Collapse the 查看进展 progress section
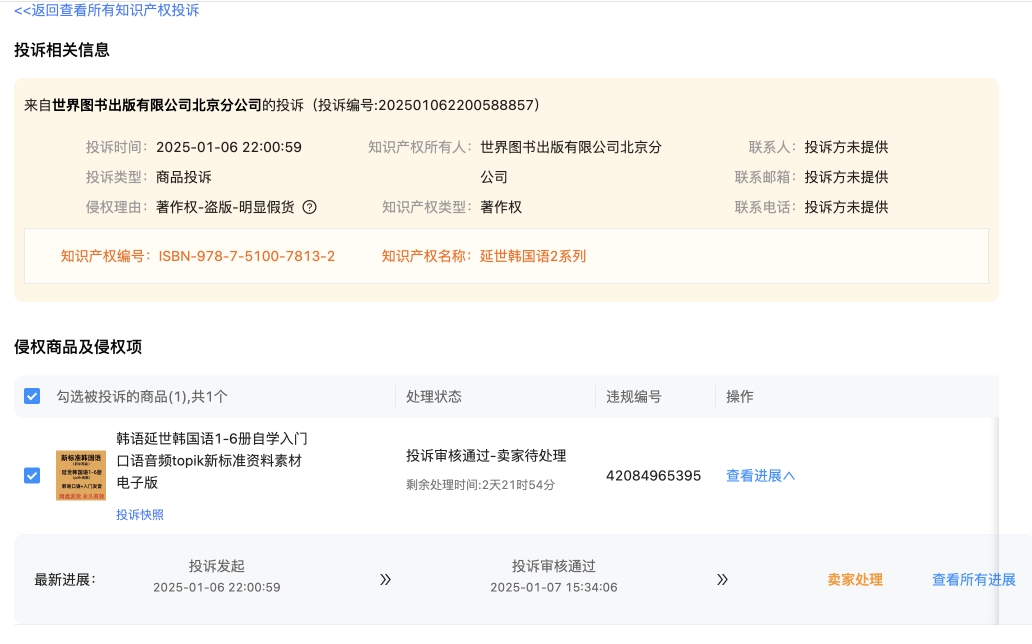The image size is (1032, 644). coord(760,476)
